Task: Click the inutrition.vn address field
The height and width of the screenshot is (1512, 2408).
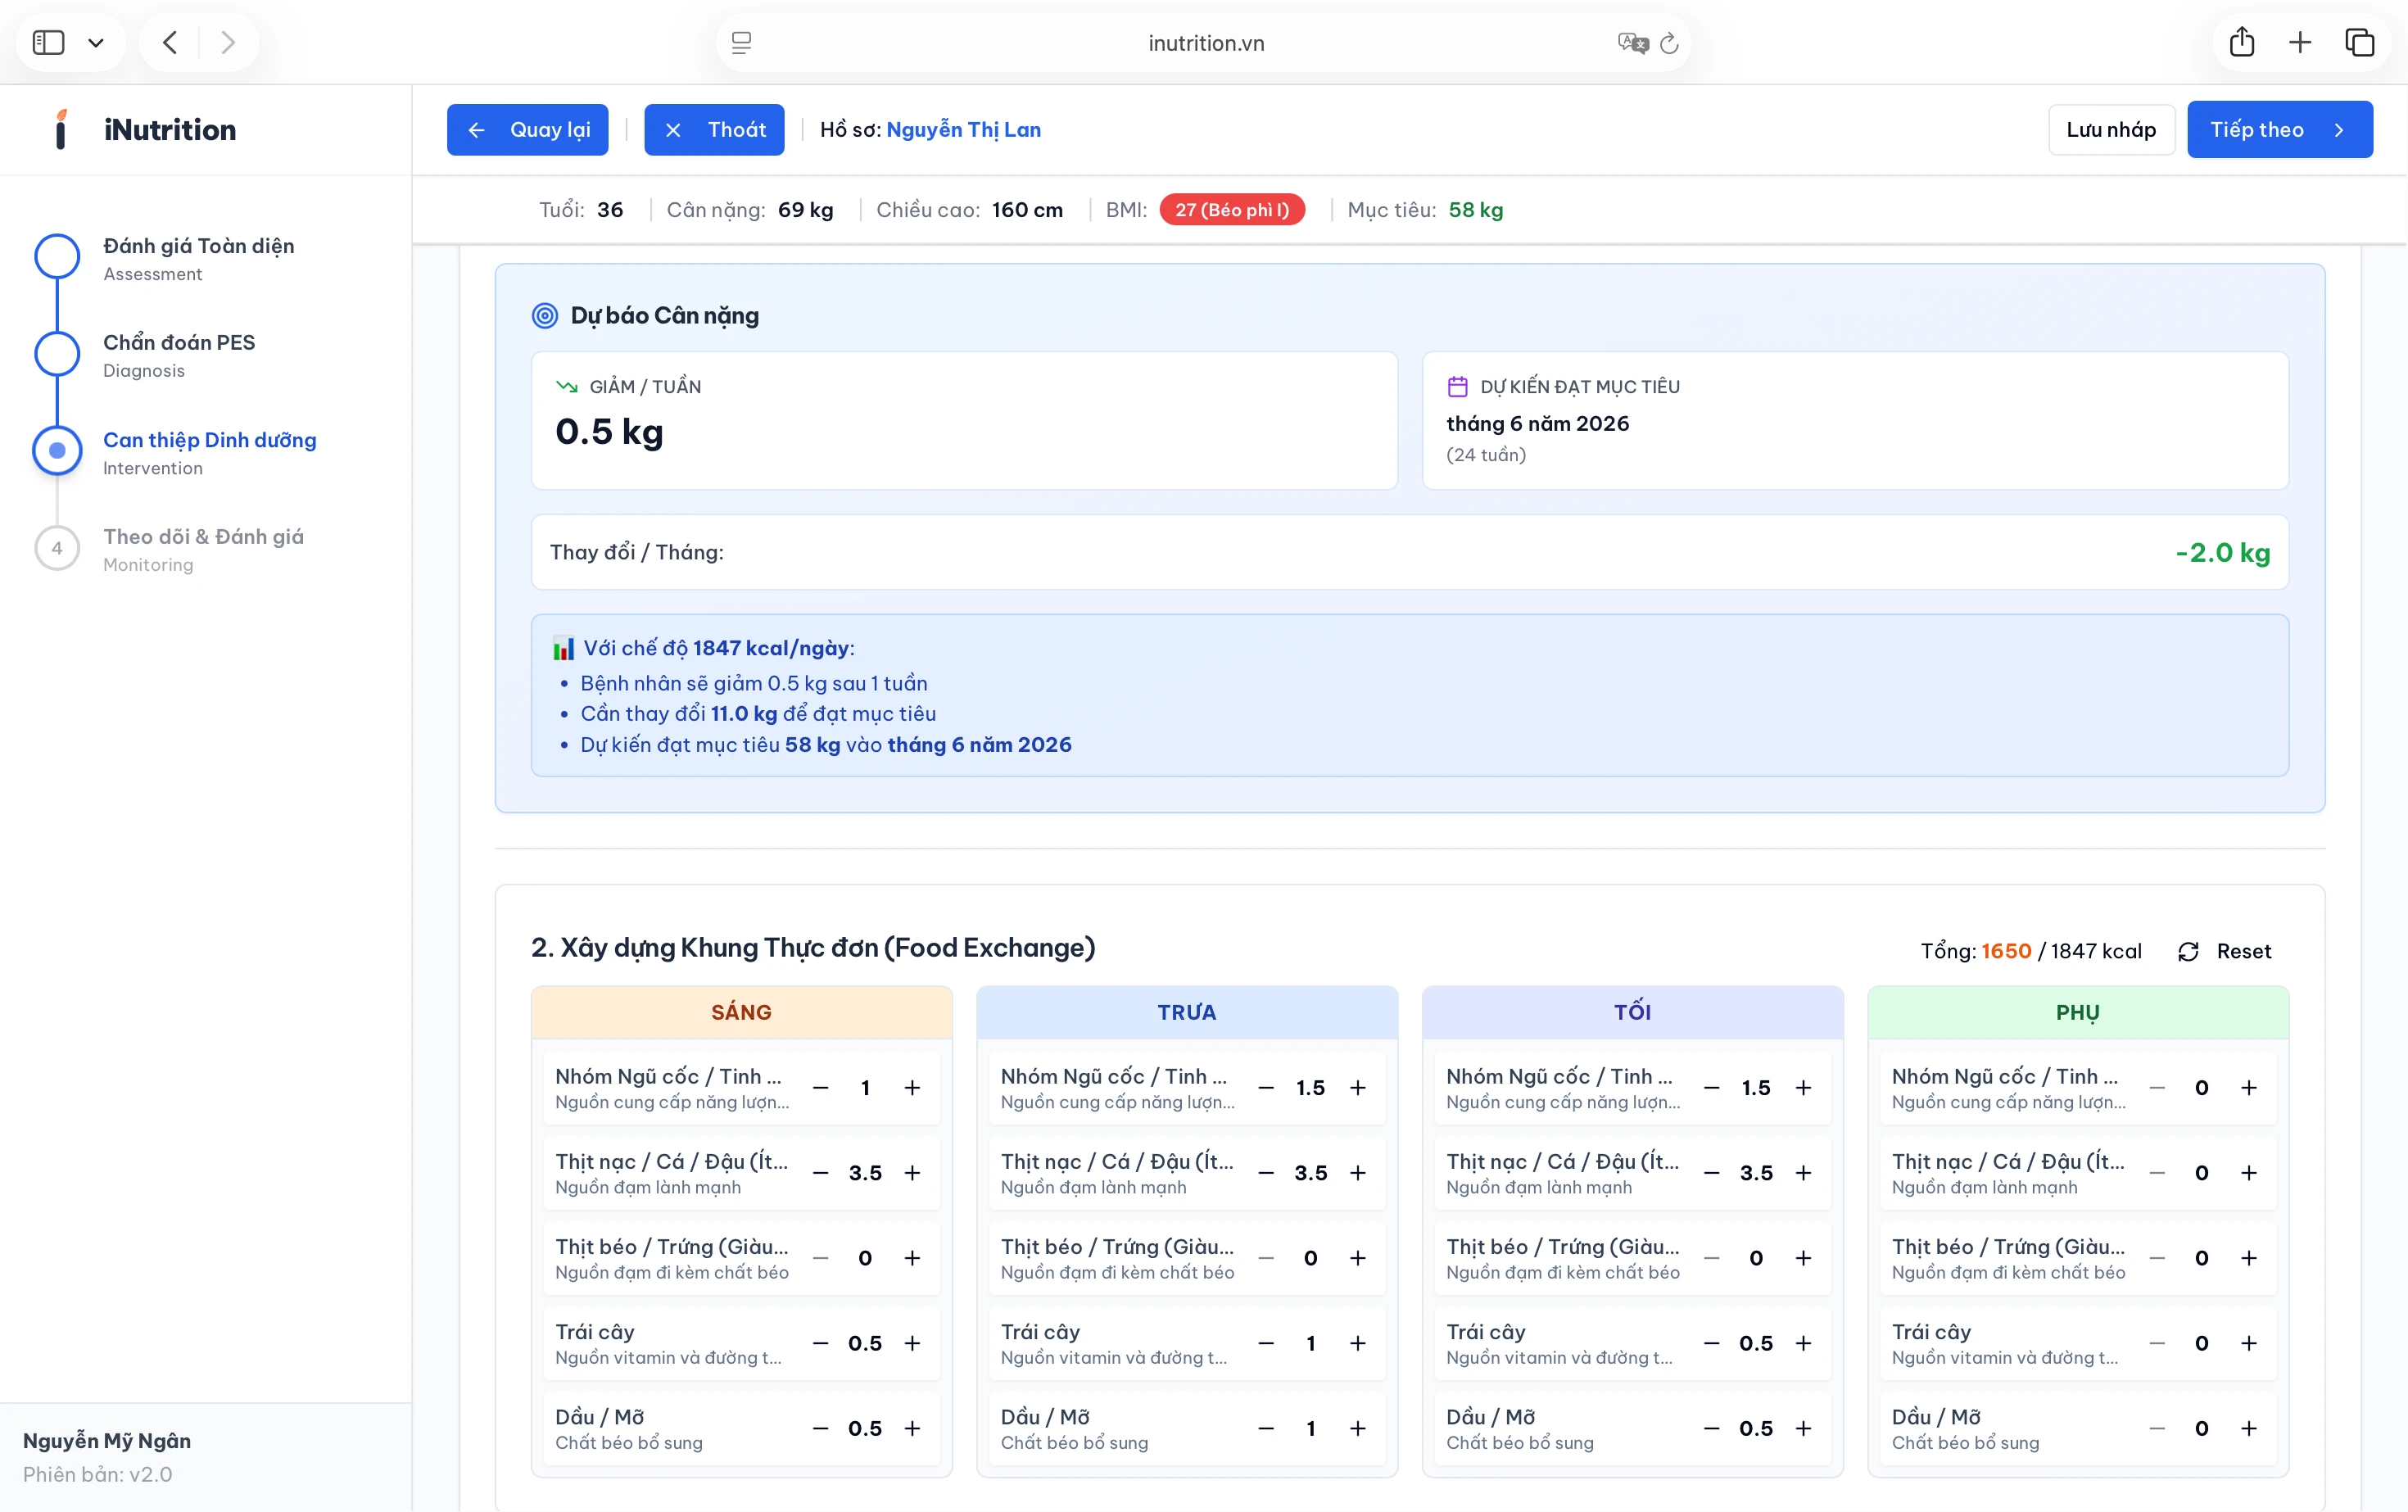Action: point(1205,43)
